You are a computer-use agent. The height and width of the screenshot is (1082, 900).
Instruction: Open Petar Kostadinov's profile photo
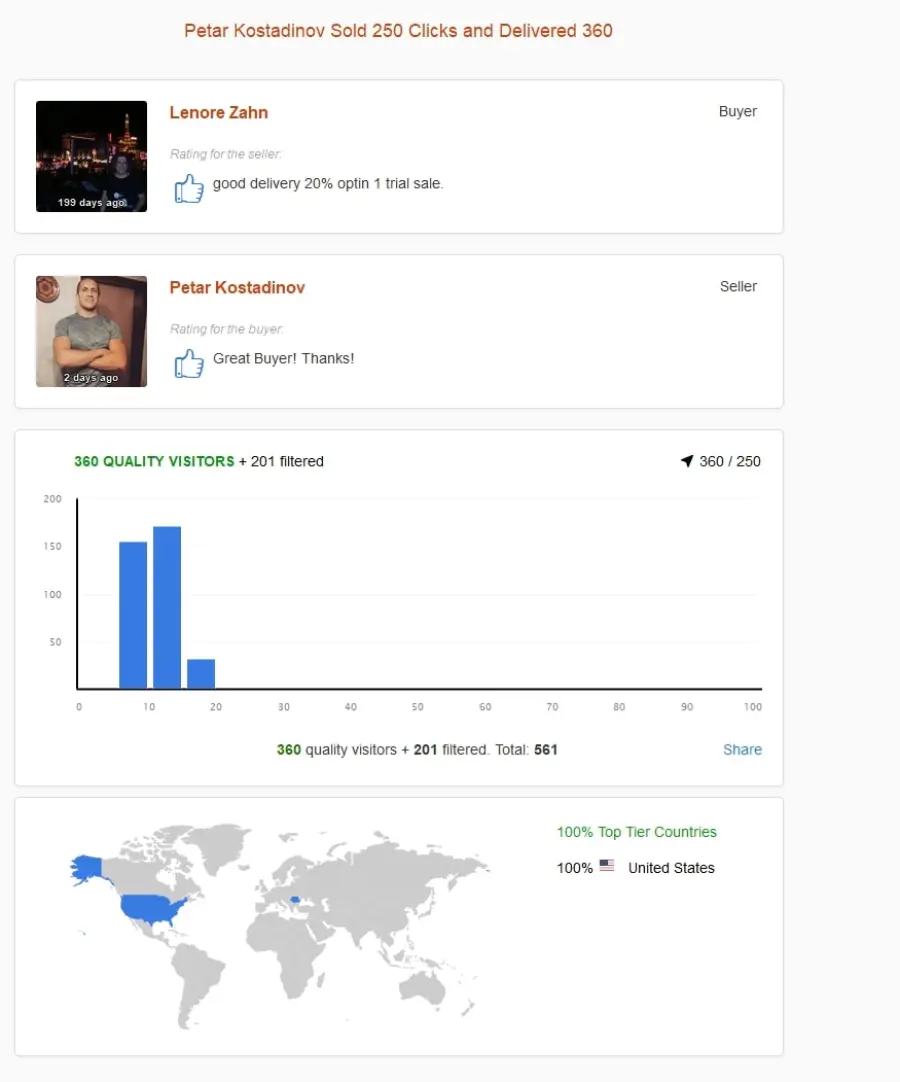tap(91, 331)
